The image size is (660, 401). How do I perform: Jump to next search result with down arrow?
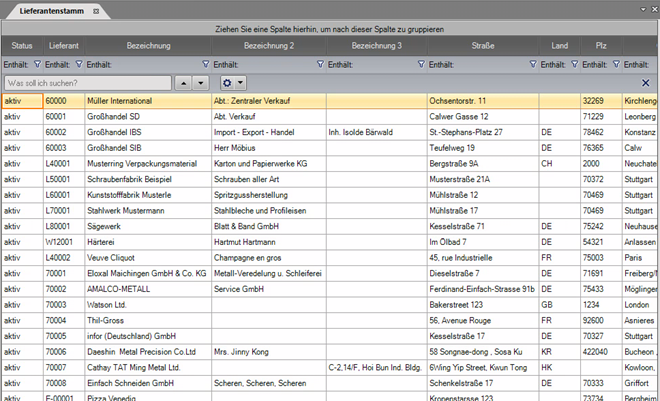click(200, 82)
